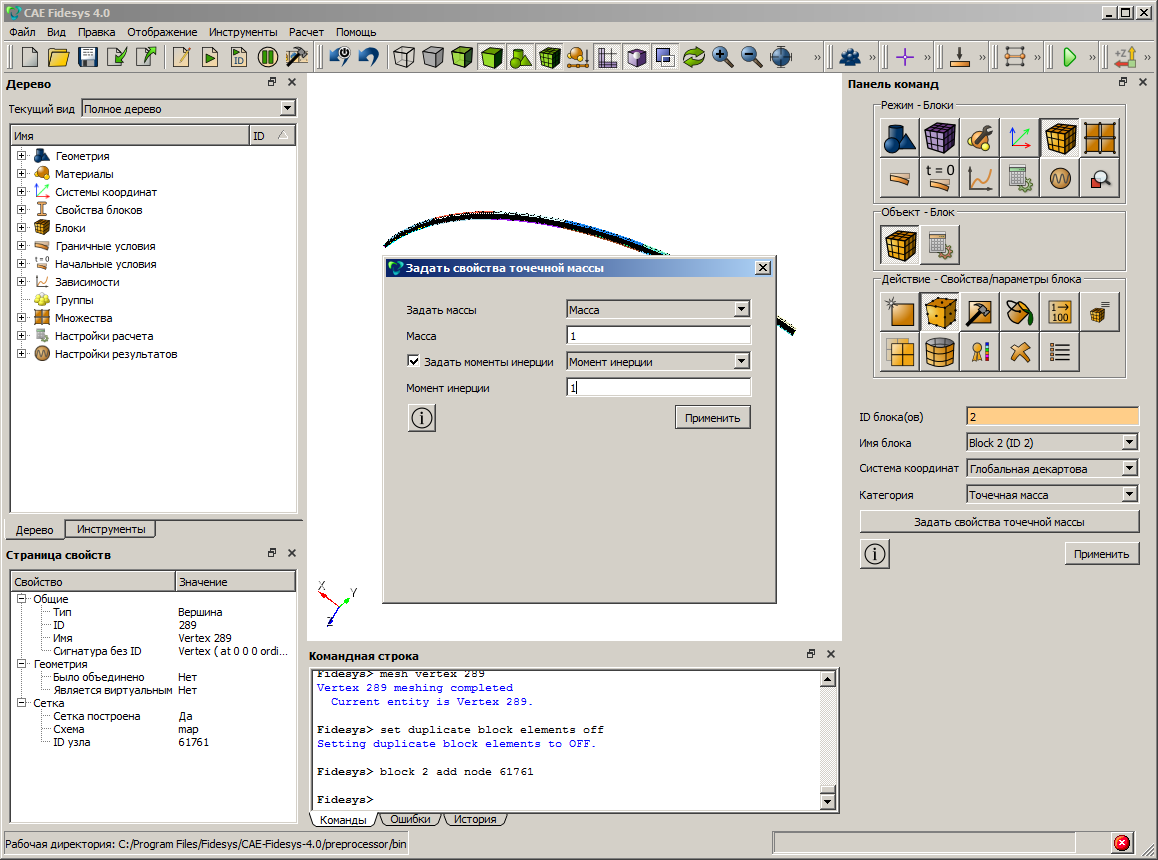Click Применить button in point mass dialog
The image size is (1158, 860).
[x=713, y=417]
